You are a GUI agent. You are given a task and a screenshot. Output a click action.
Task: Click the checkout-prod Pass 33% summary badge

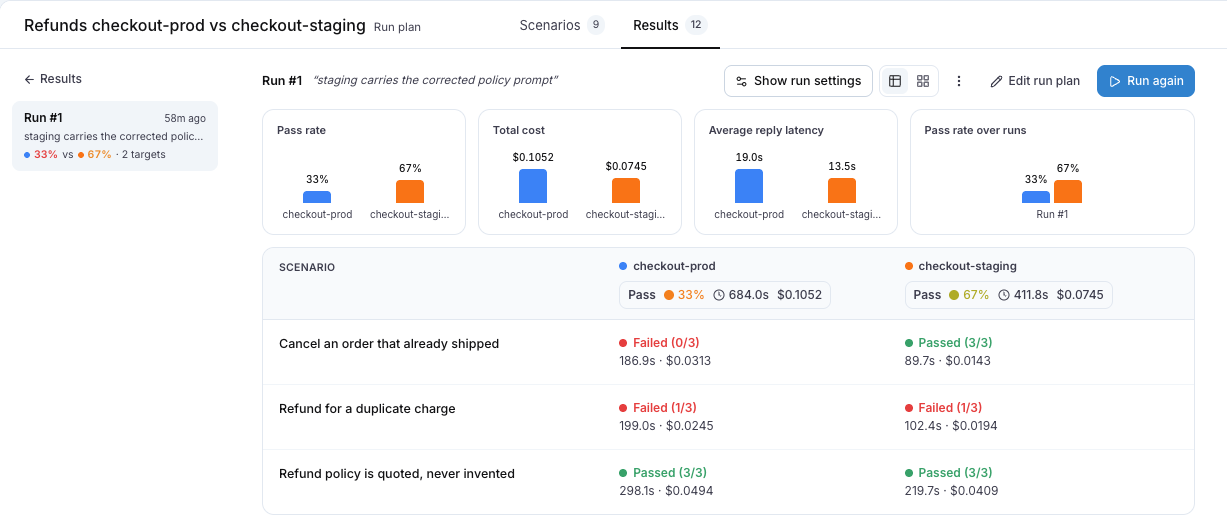(725, 295)
